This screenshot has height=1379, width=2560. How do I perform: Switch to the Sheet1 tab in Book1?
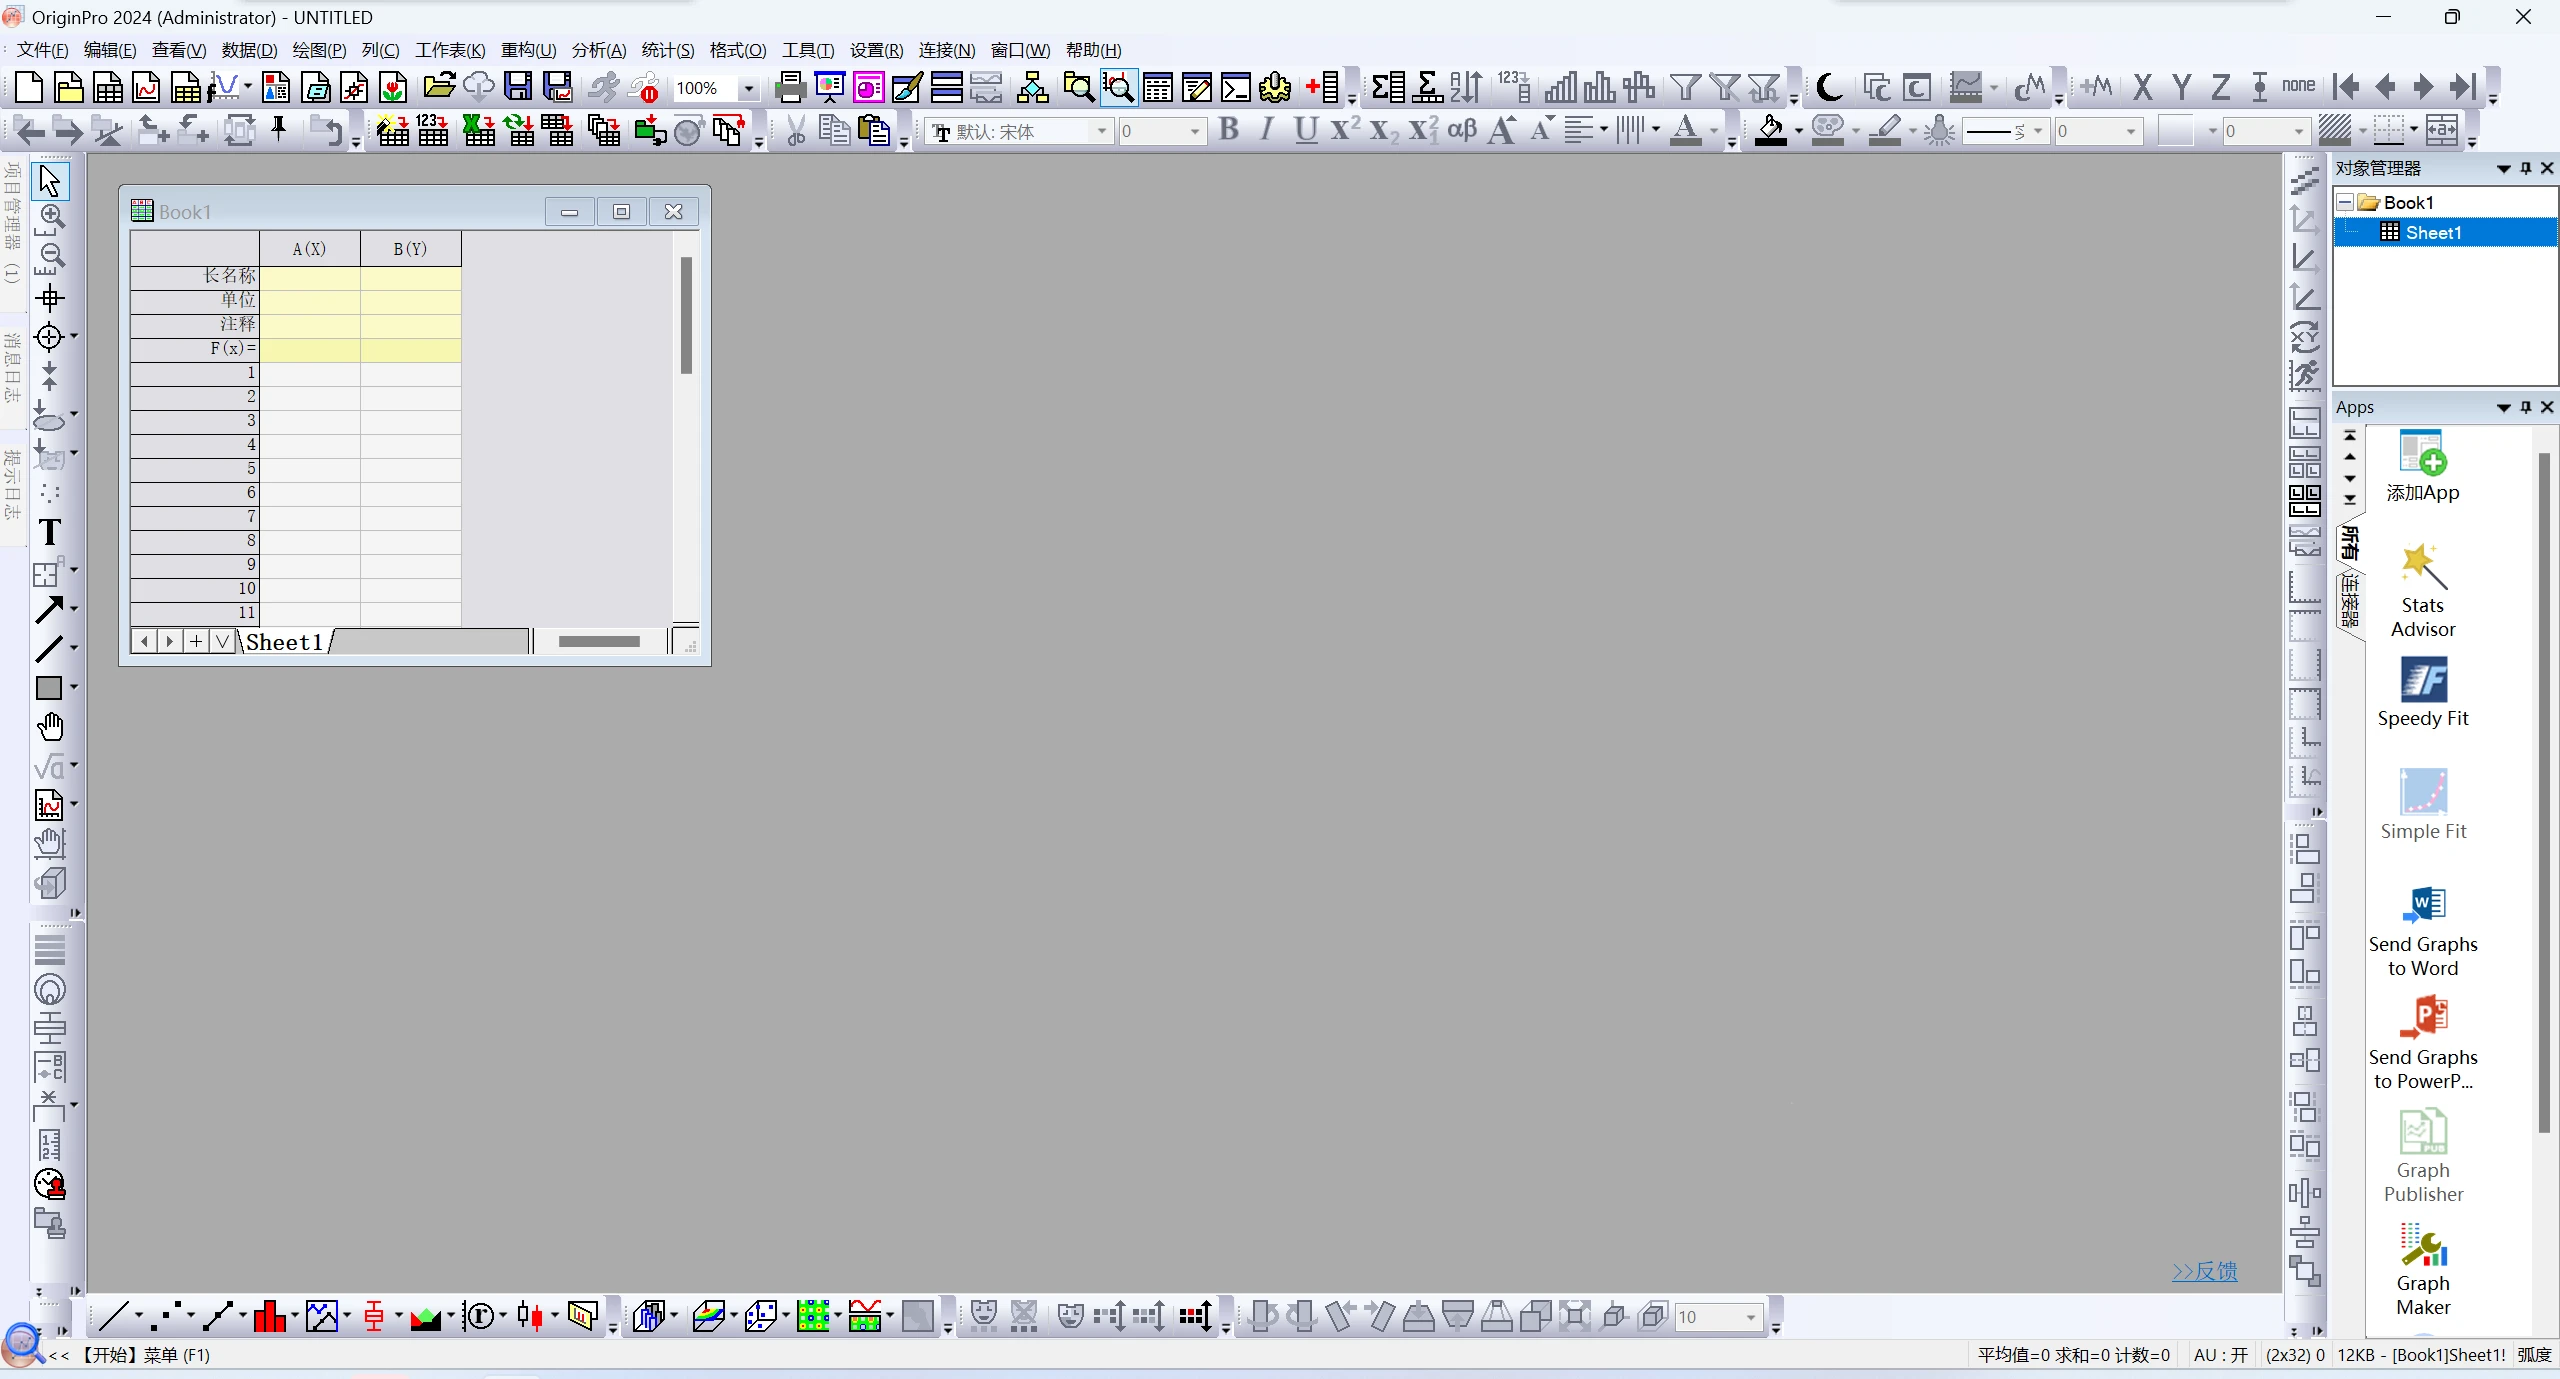click(285, 641)
